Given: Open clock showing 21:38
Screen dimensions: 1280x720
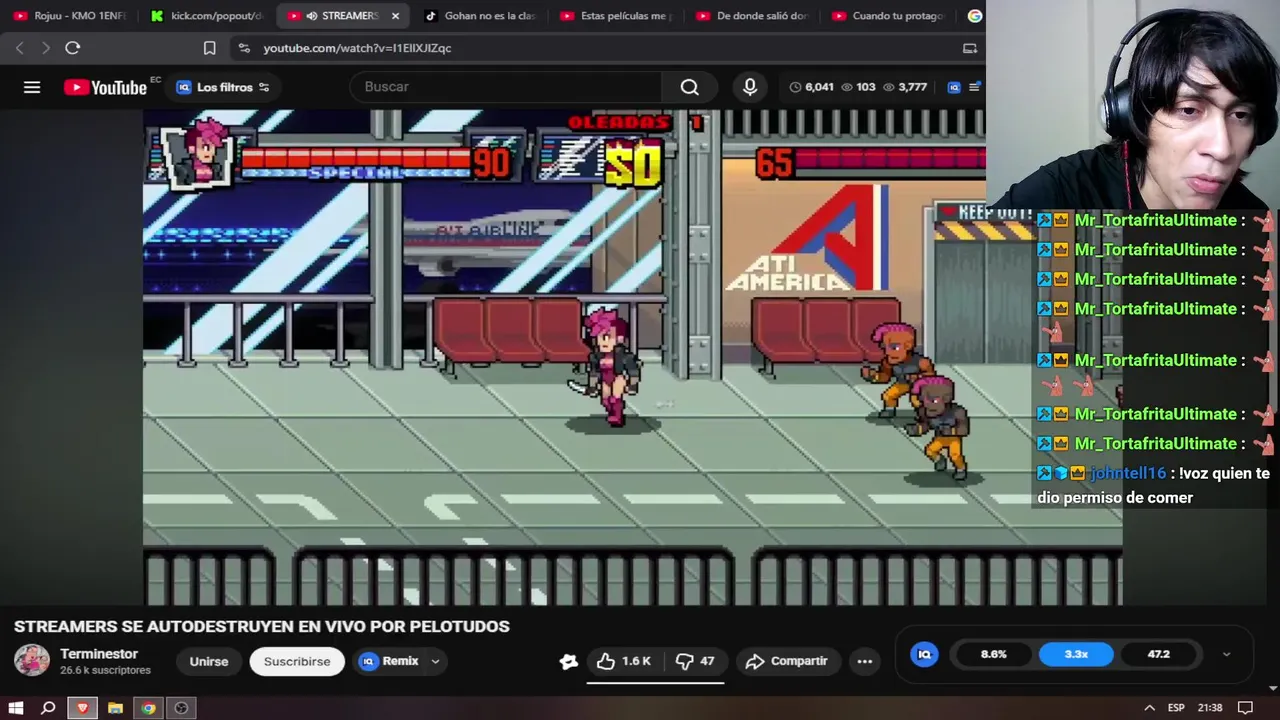Looking at the screenshot, I should tap(1210, 708).
